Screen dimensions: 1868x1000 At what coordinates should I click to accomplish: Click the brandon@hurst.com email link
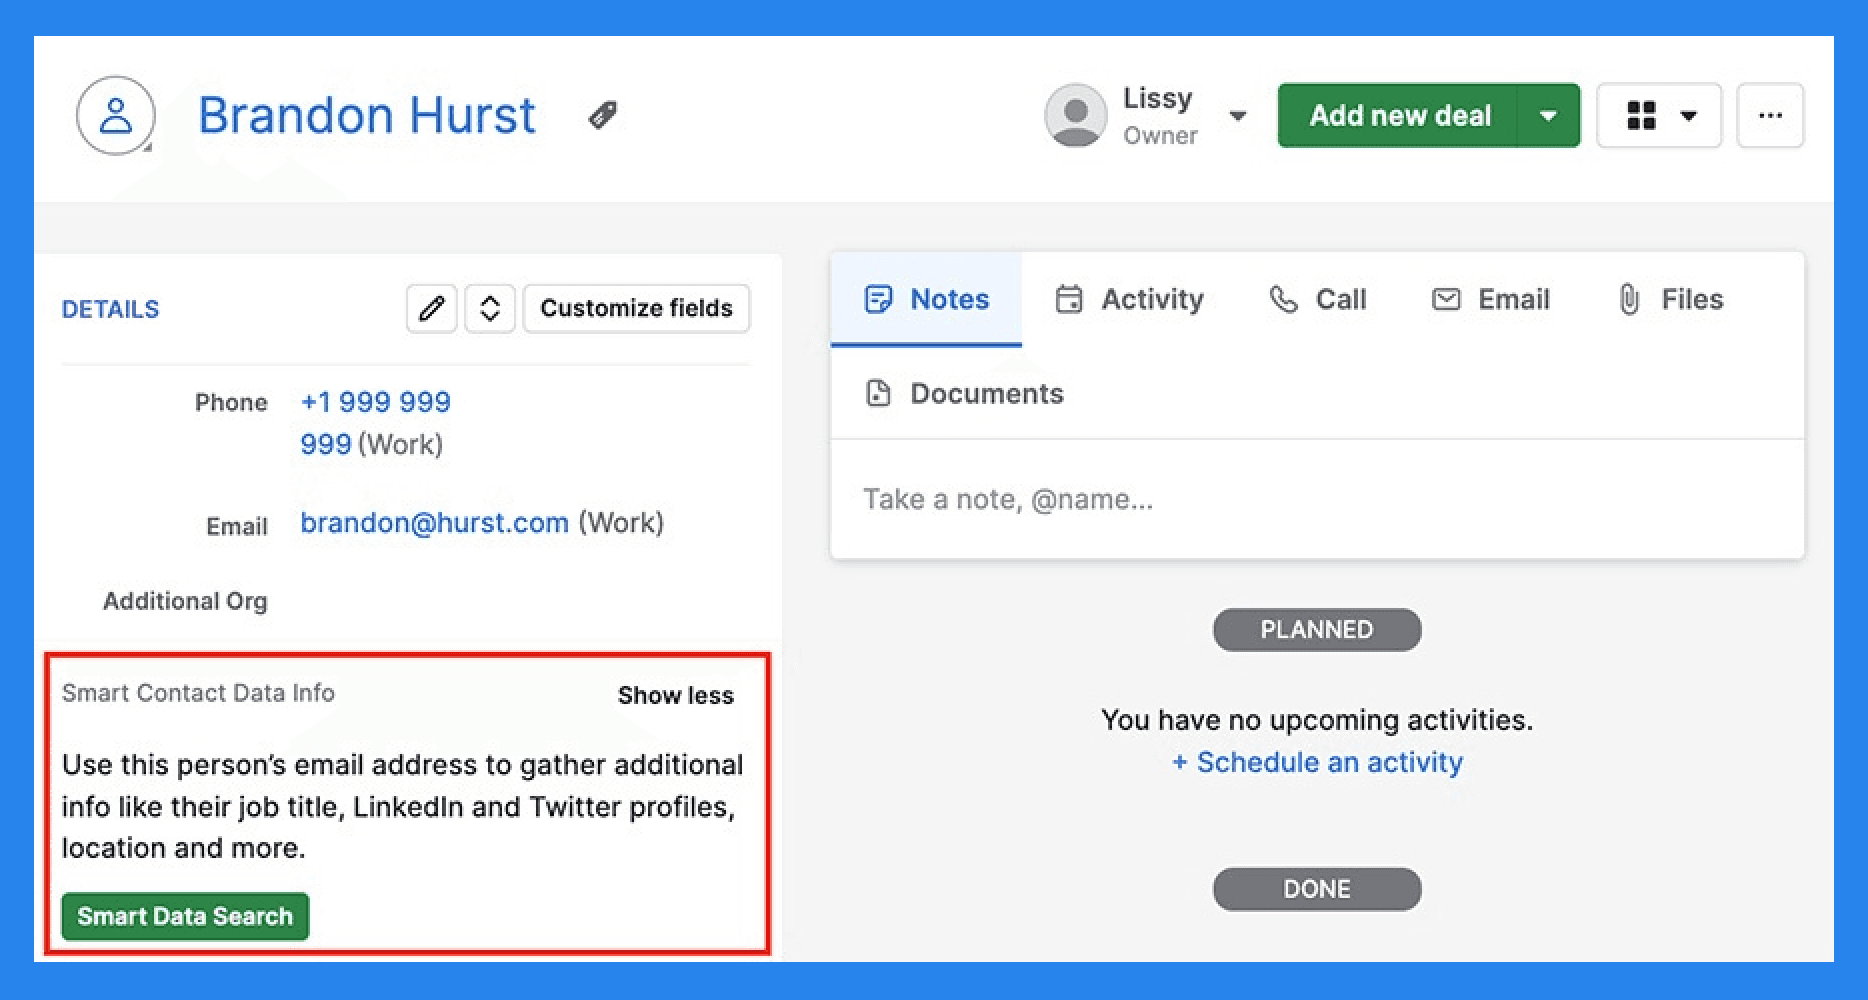point(434,522)
